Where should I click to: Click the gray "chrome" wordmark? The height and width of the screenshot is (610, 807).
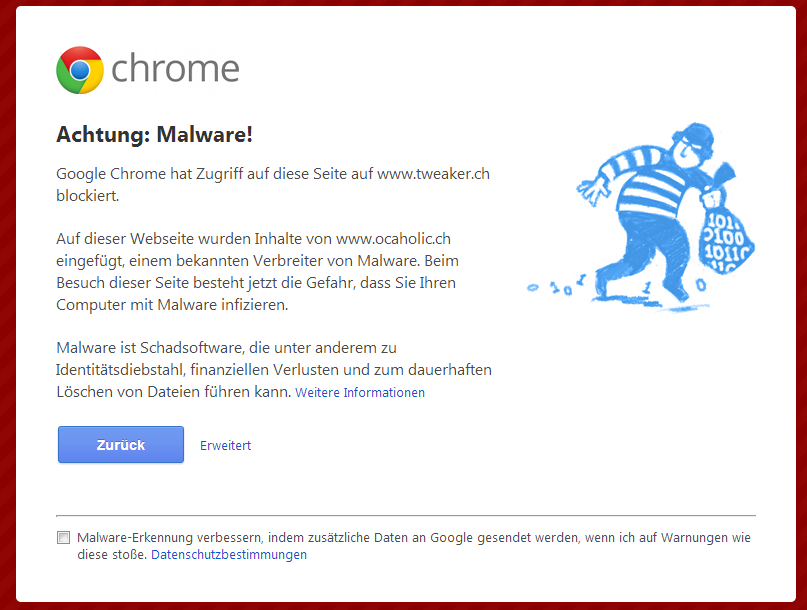click(175, 69)
